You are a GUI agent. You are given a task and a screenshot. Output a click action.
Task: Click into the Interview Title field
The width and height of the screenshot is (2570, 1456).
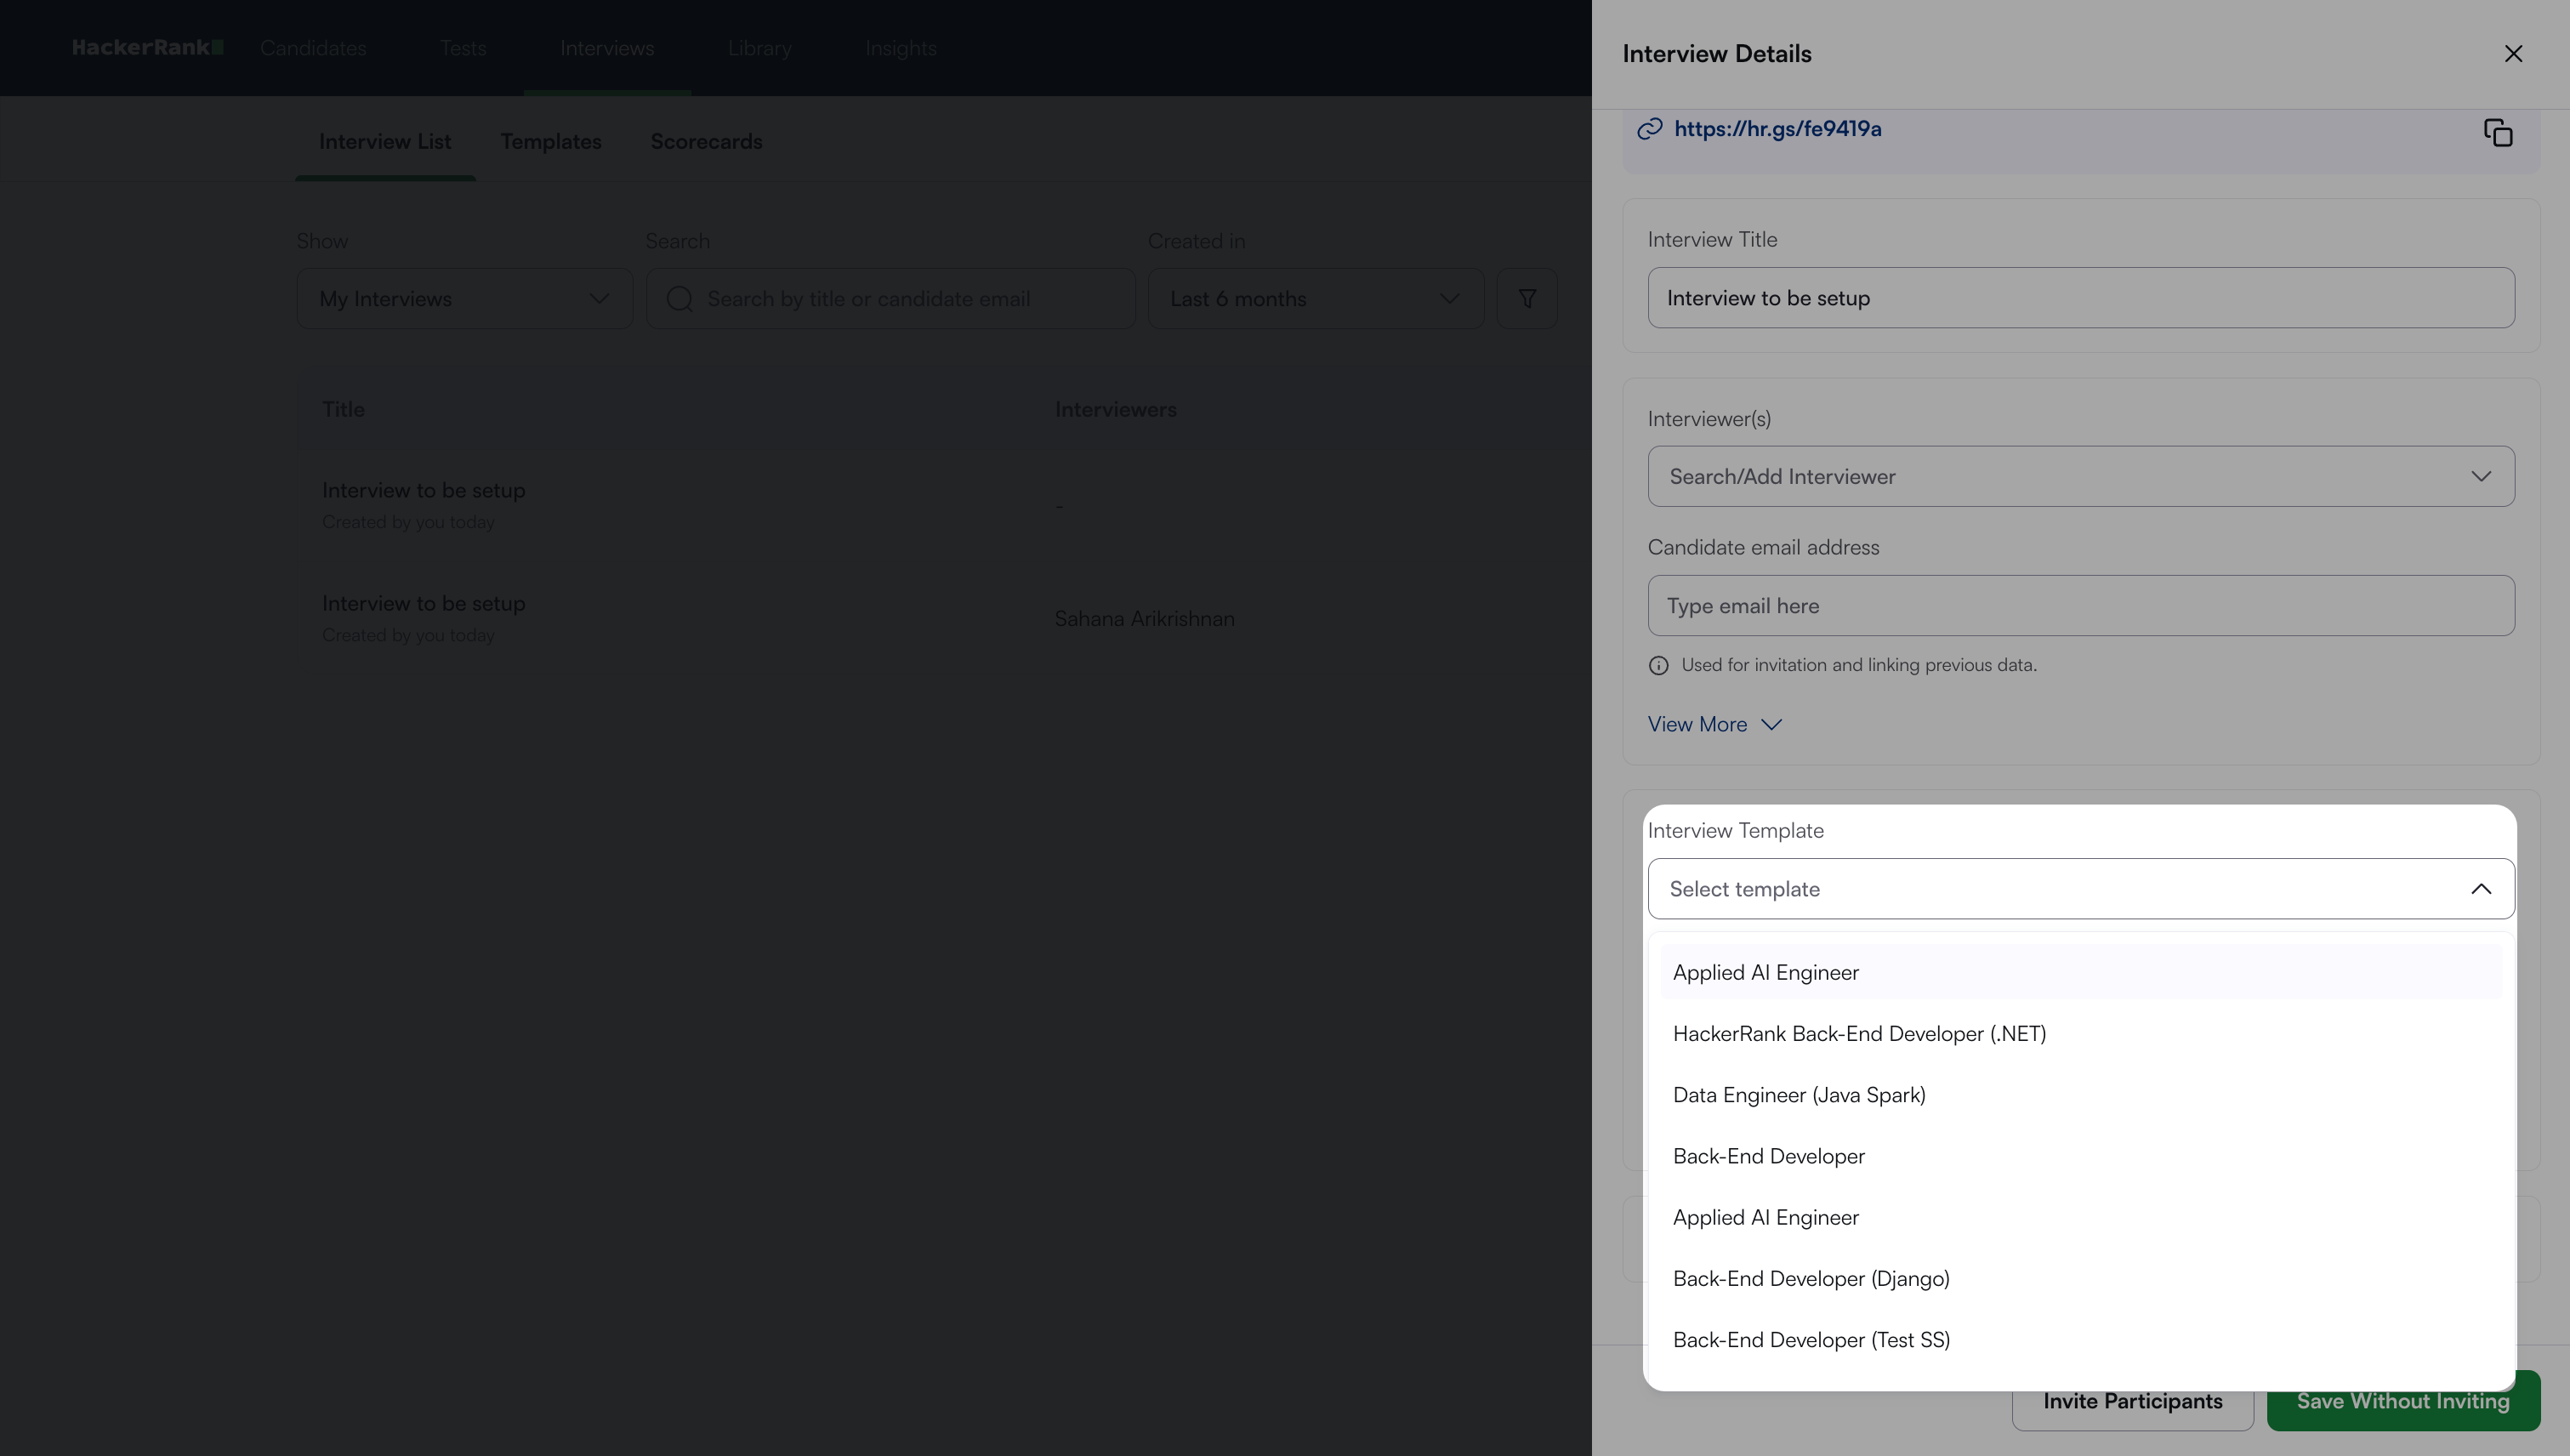2080,298
